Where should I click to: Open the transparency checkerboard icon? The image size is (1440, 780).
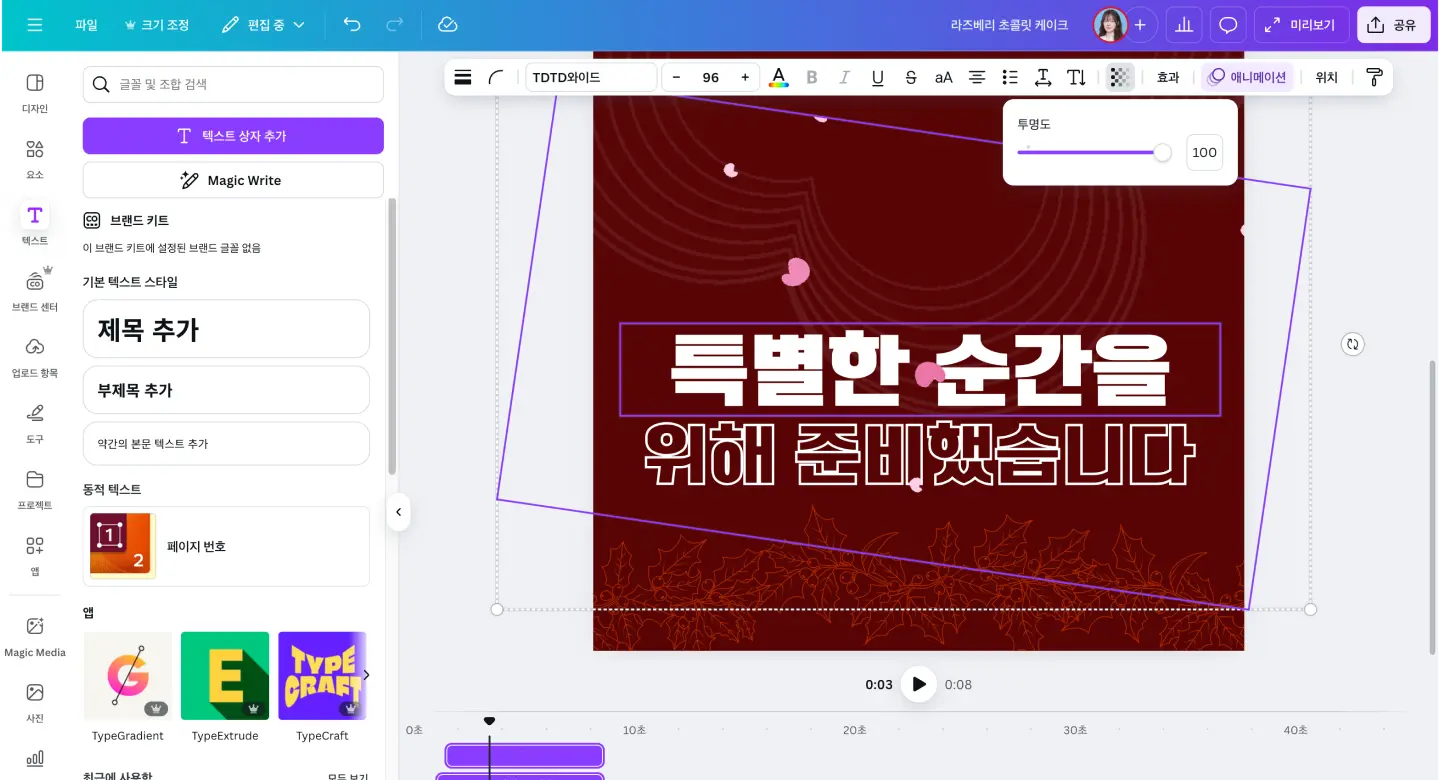point(1120,78)
